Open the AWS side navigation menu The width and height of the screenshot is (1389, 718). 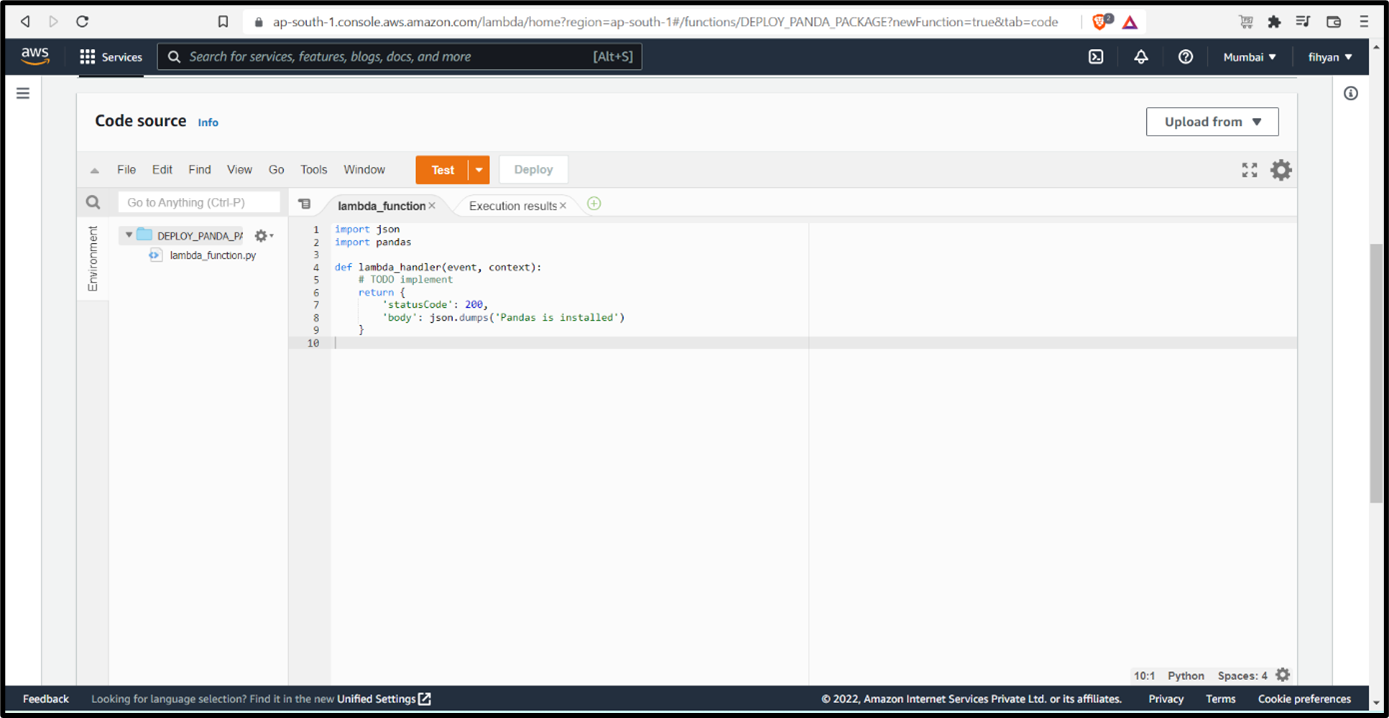(23, 93)
